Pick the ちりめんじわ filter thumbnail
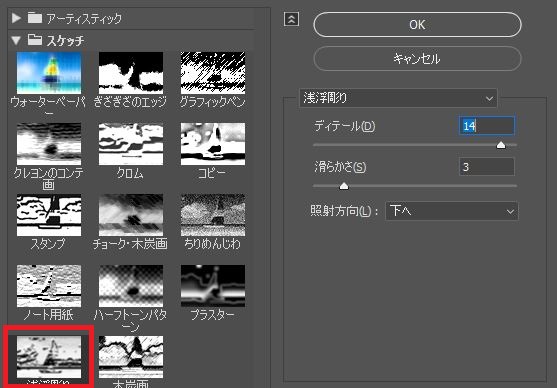557x388 pixels. pyautogui.click(x=213, y=215)
